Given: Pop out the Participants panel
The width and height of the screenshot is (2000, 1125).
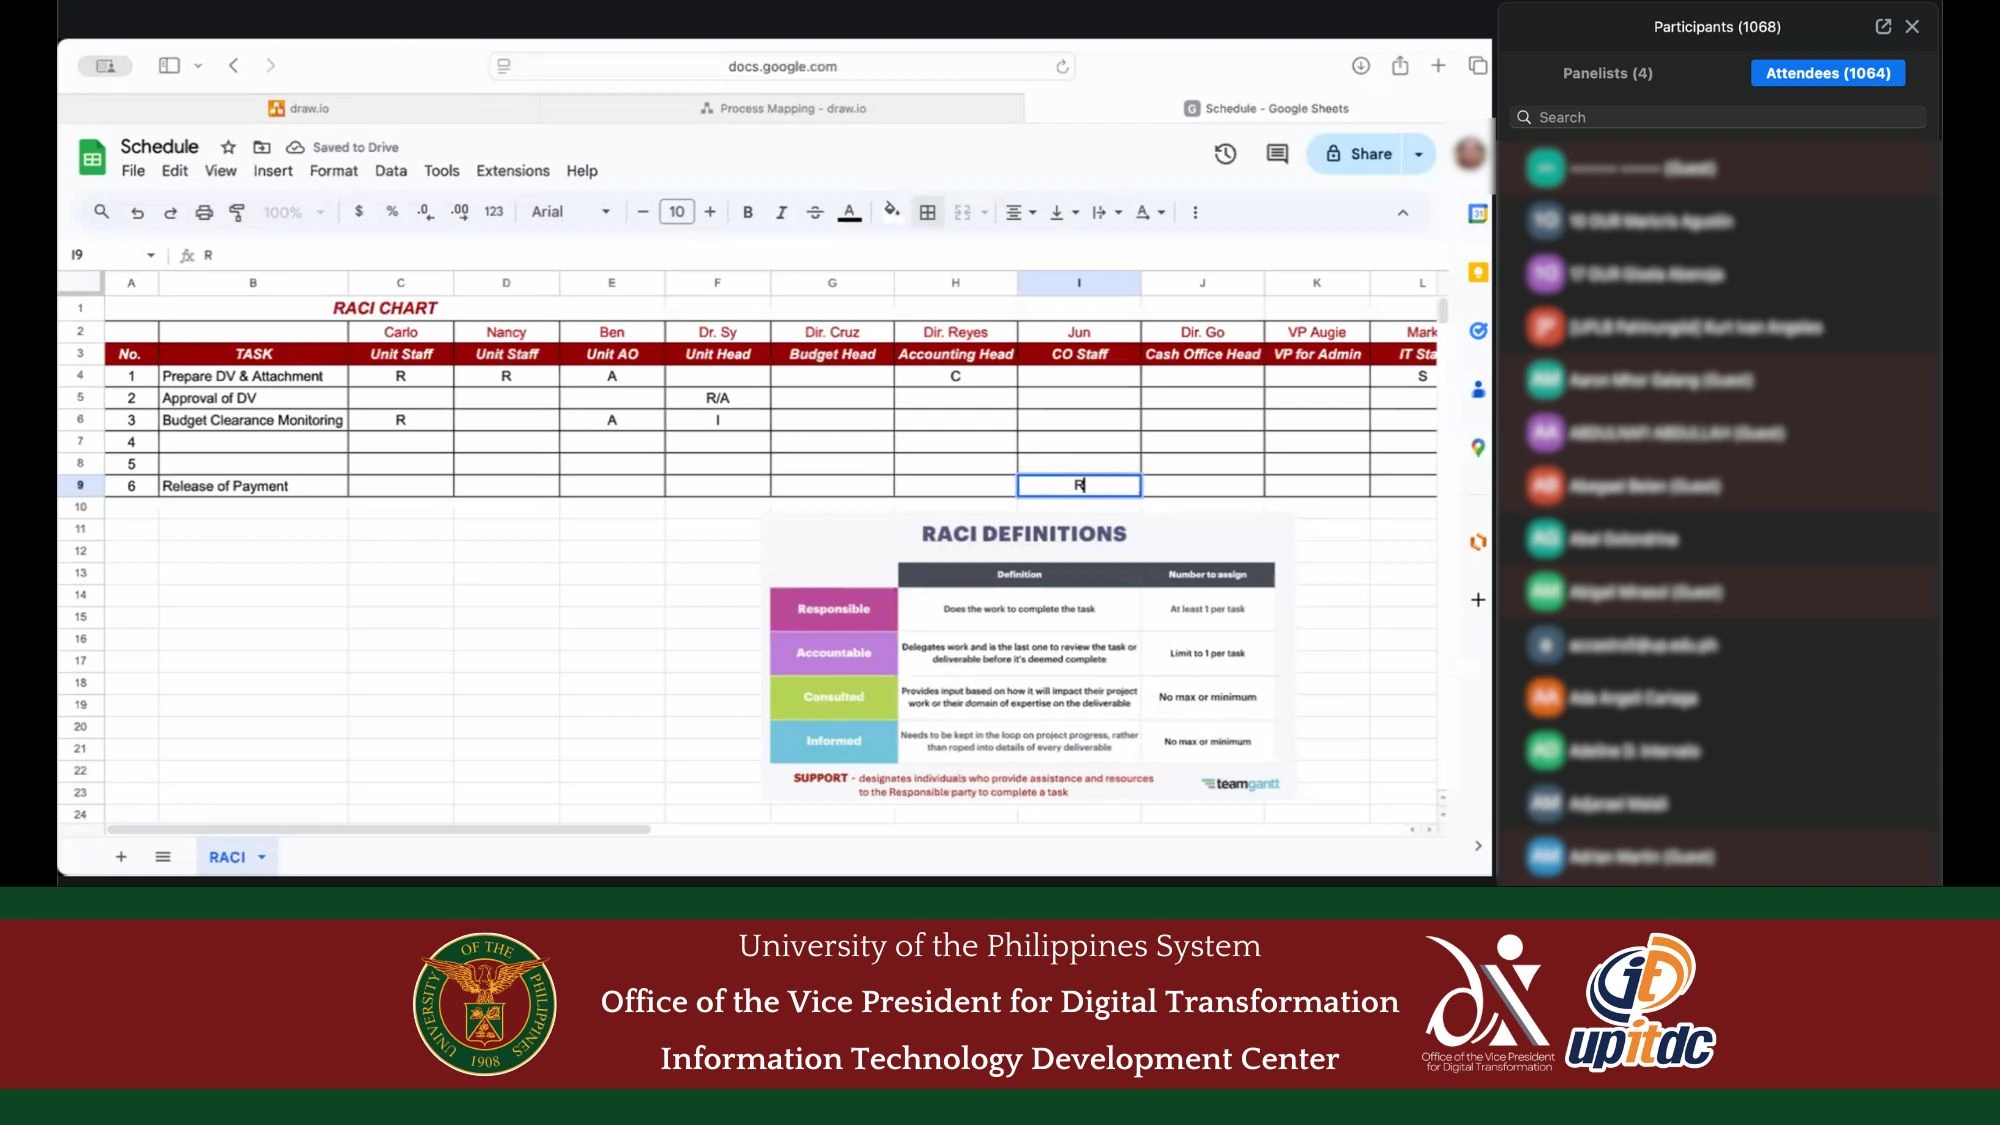Looking at the screenshot, I should 1883,27.
